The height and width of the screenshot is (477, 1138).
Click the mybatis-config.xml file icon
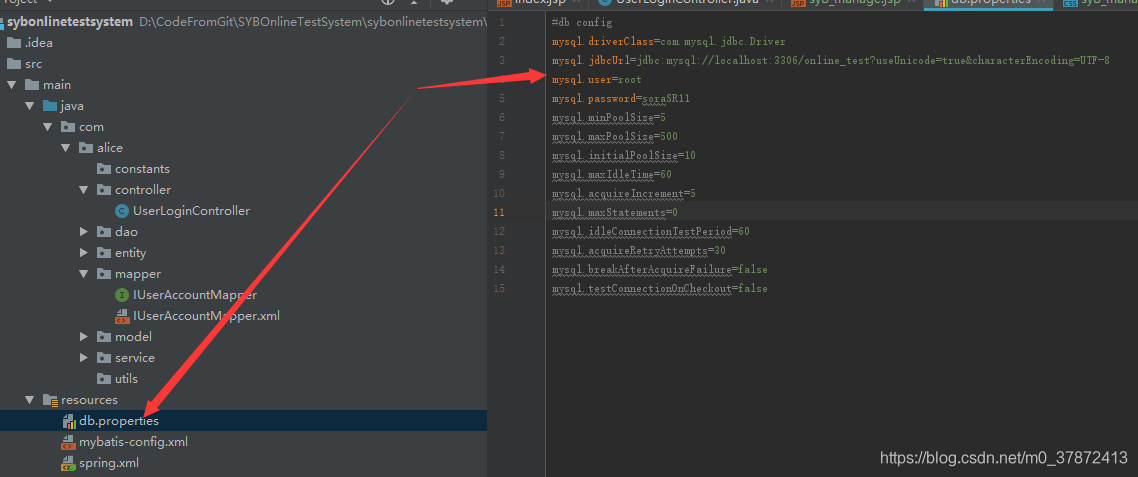pos(68,442)
